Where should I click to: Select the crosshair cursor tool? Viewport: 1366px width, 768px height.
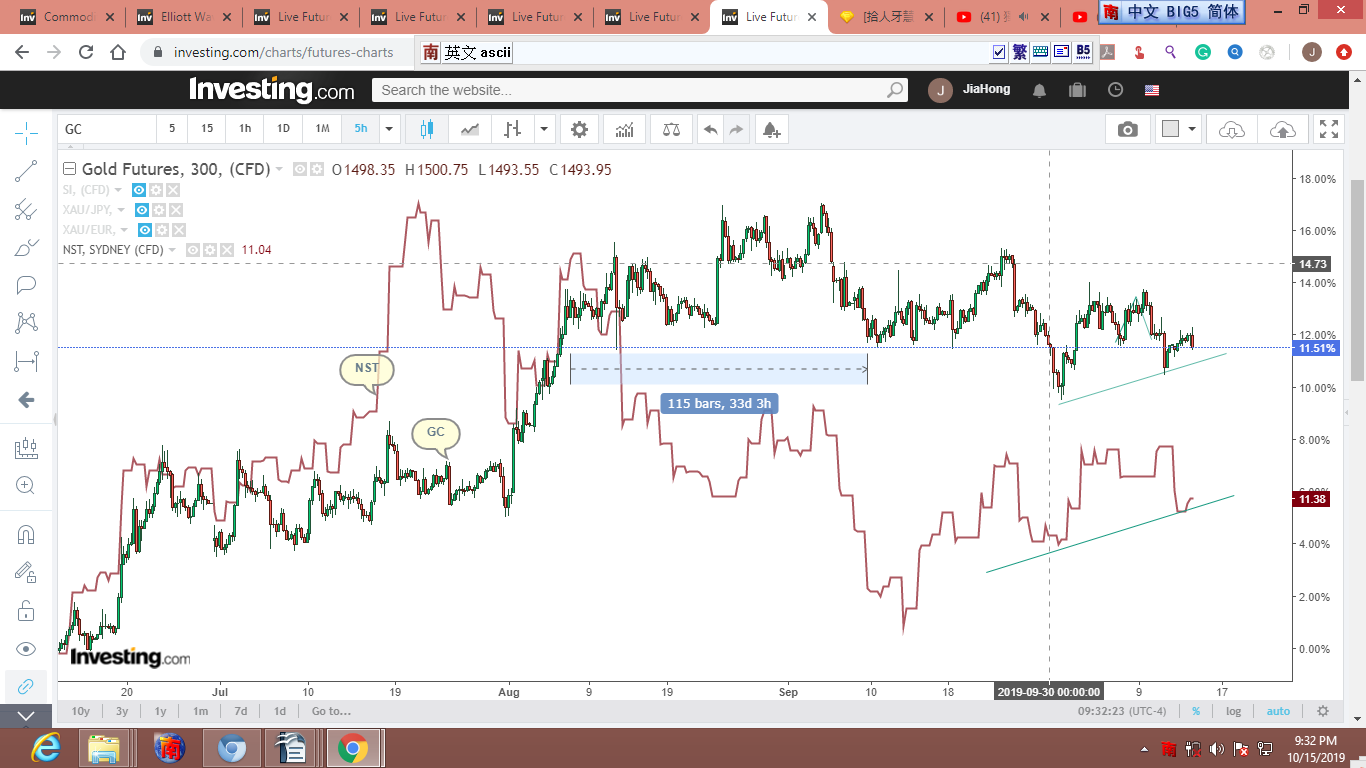pyautogui.click(x=26, y=131)
